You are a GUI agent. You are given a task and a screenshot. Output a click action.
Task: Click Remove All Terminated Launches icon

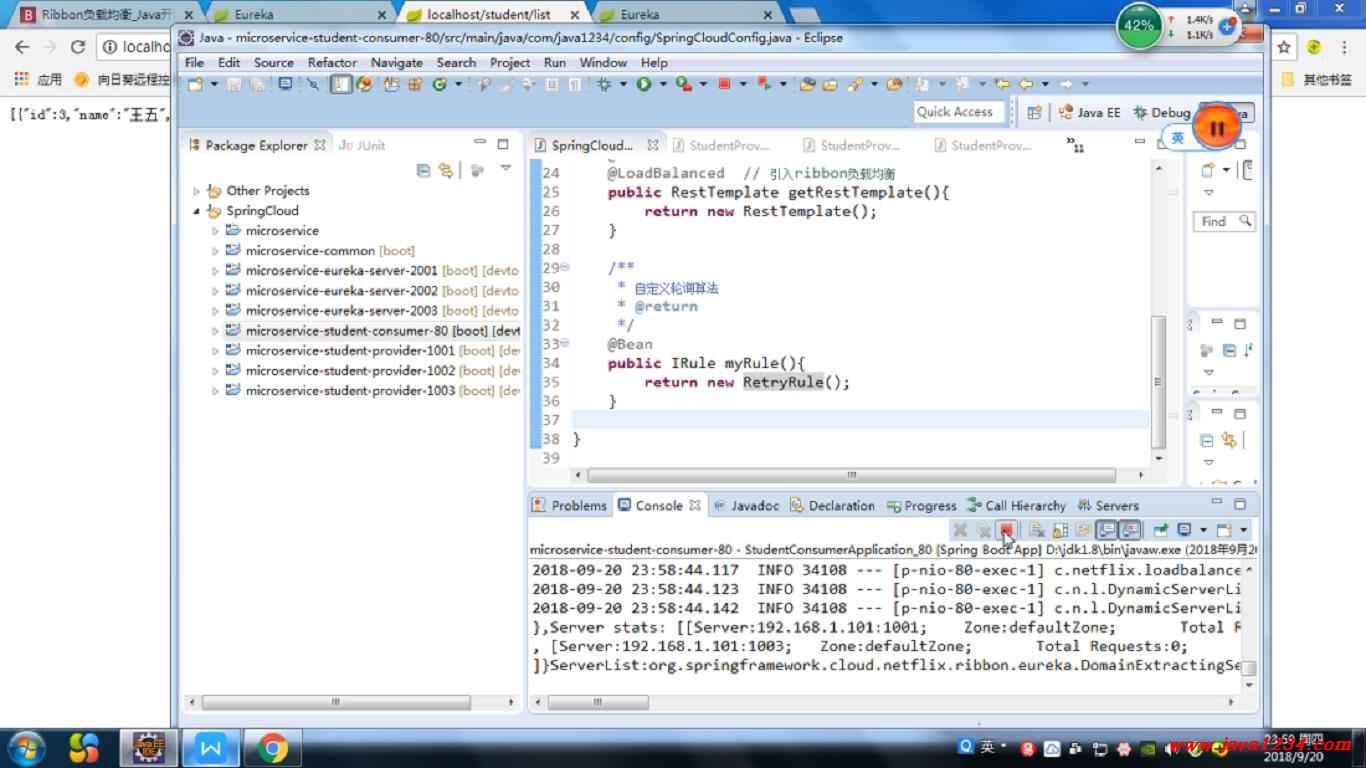985,530
